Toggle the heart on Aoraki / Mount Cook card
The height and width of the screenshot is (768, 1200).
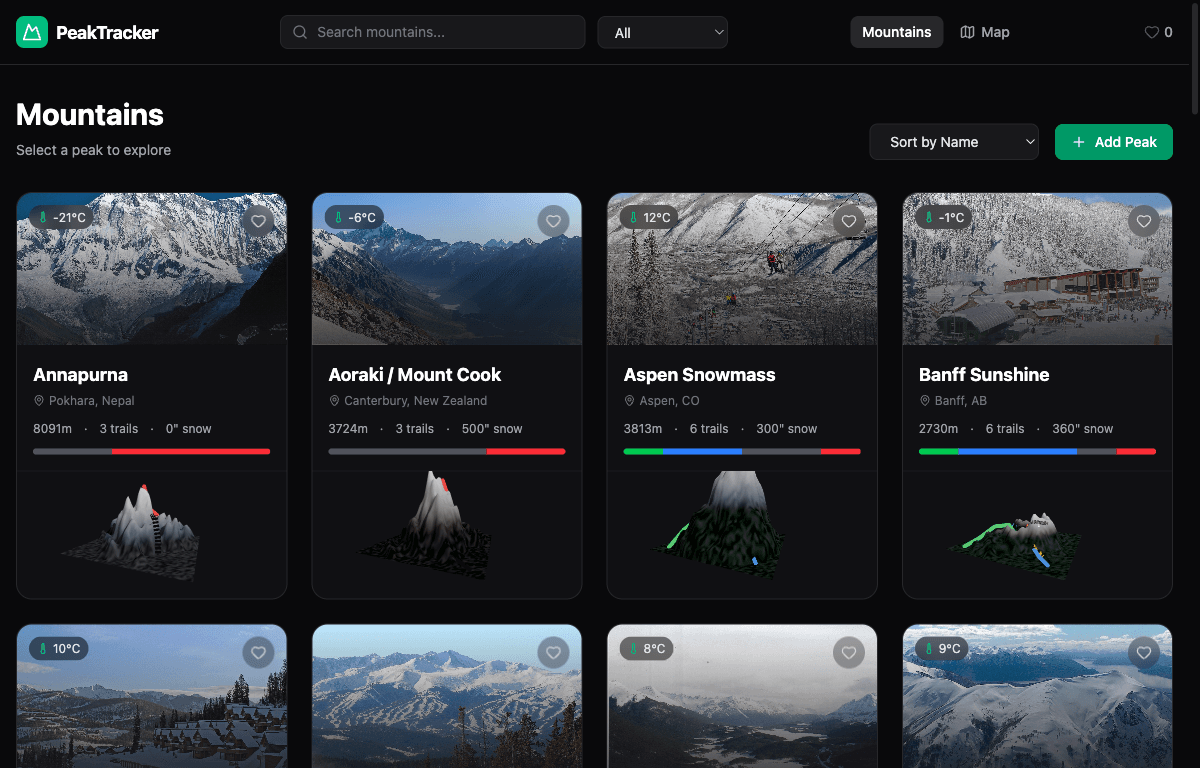(x=553, y=220)
